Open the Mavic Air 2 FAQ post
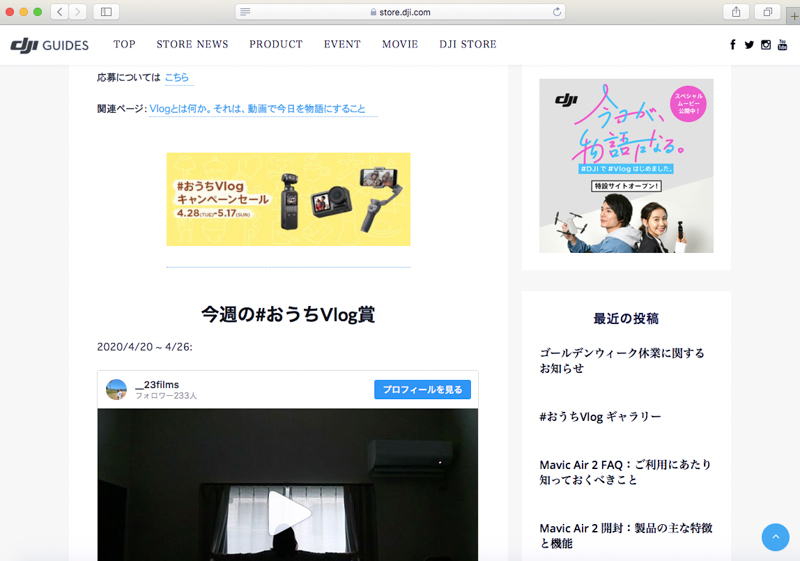Screen dimensions: 800x561 click(x=626, y=472)
